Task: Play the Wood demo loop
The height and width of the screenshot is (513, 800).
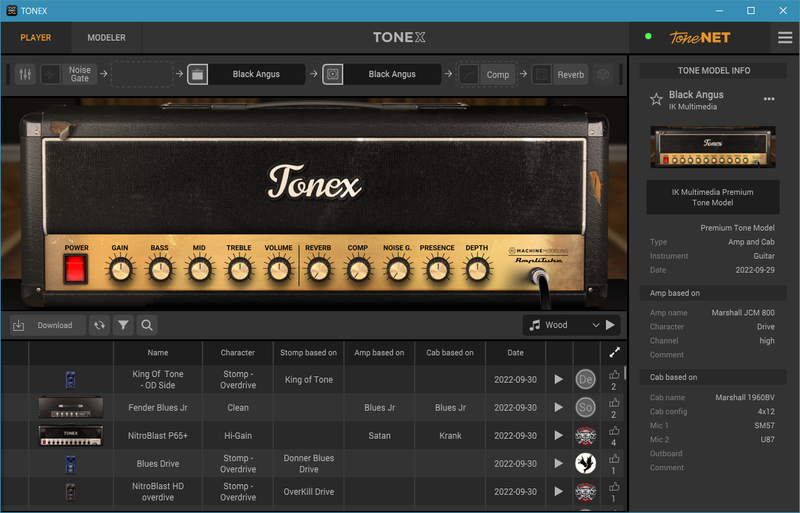Action: pos(611,325)
